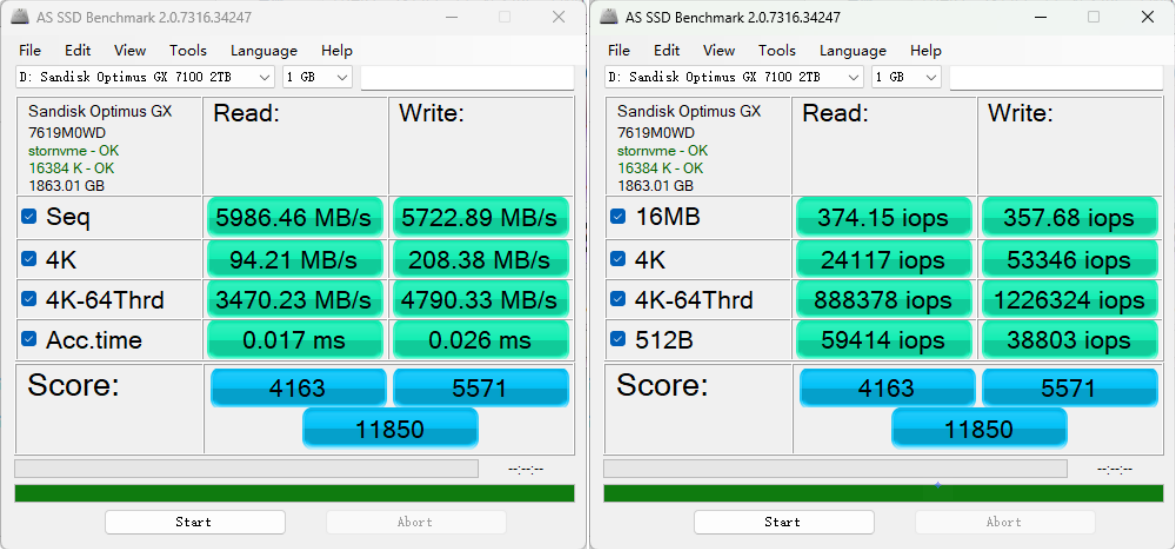The image size is (1175, 549).
Task: Click the green progress bar in left window
Action: click(x=294, y=493)
